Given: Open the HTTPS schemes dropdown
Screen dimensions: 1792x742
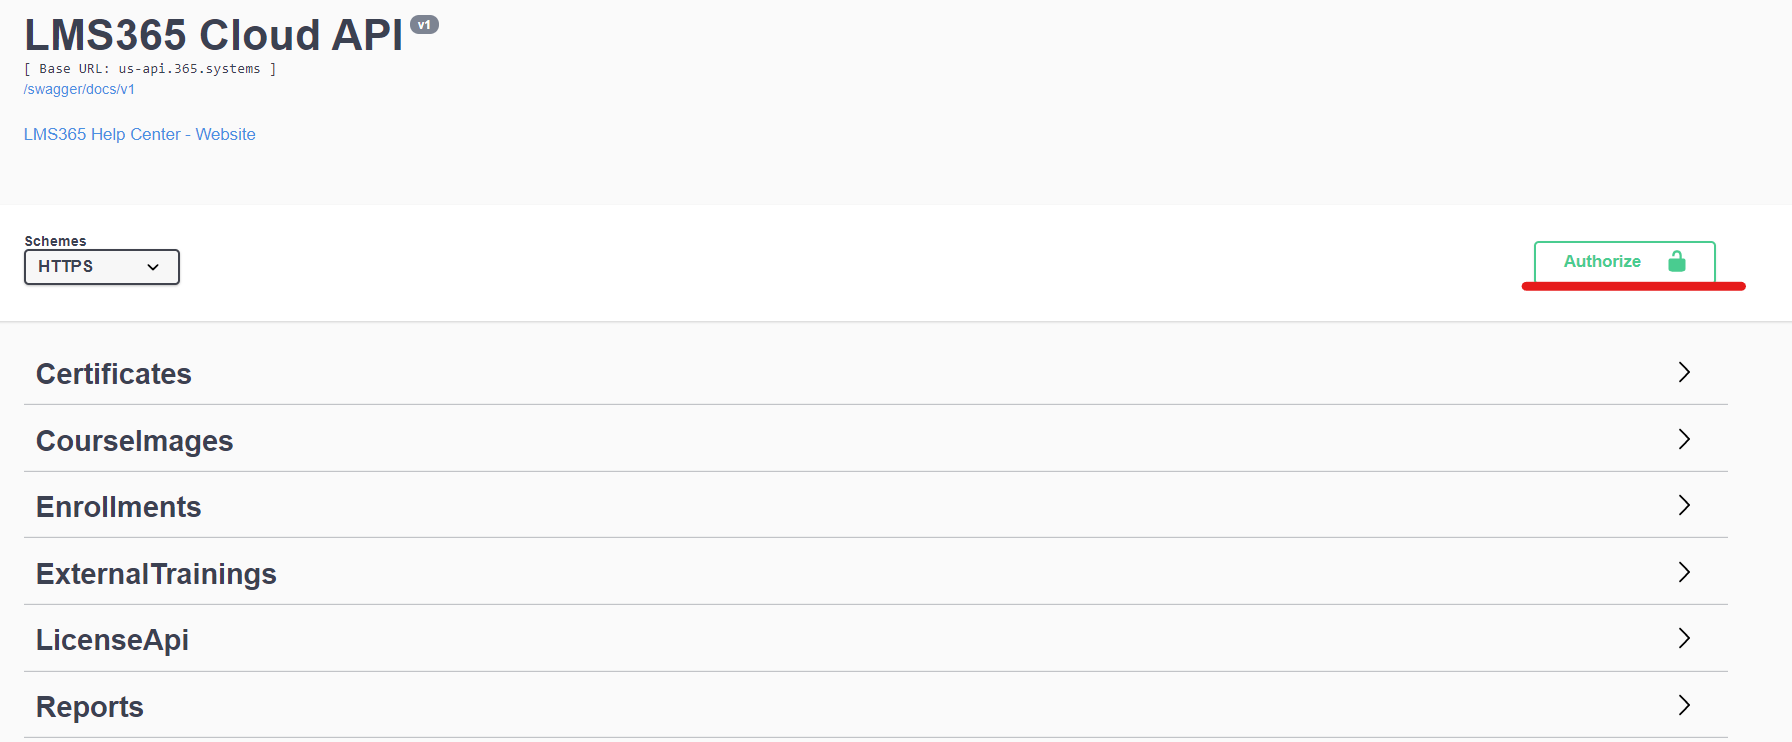Looking at the screenshot, I should pos(102,267).
